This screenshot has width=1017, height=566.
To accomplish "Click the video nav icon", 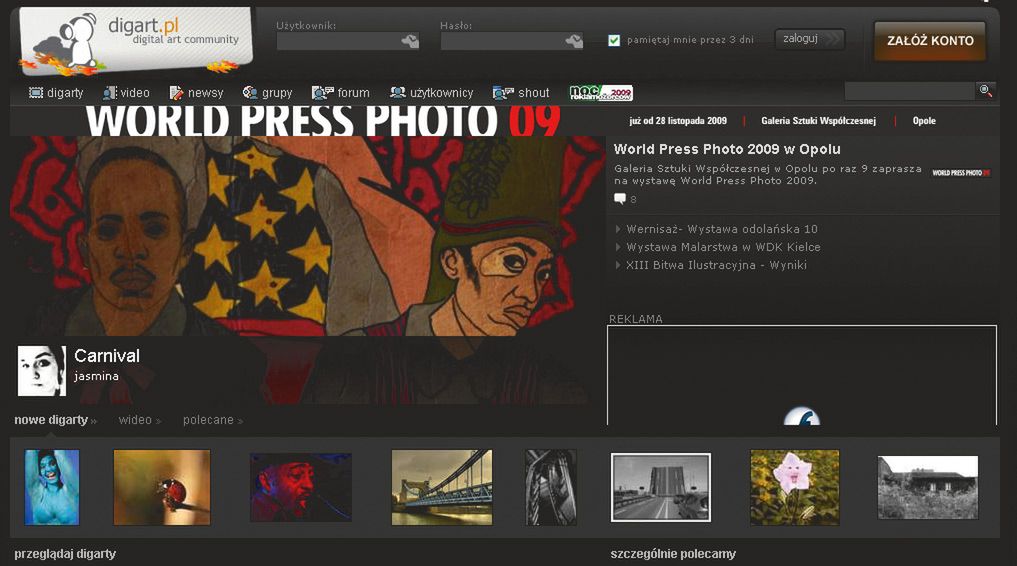I will (110, 93).
